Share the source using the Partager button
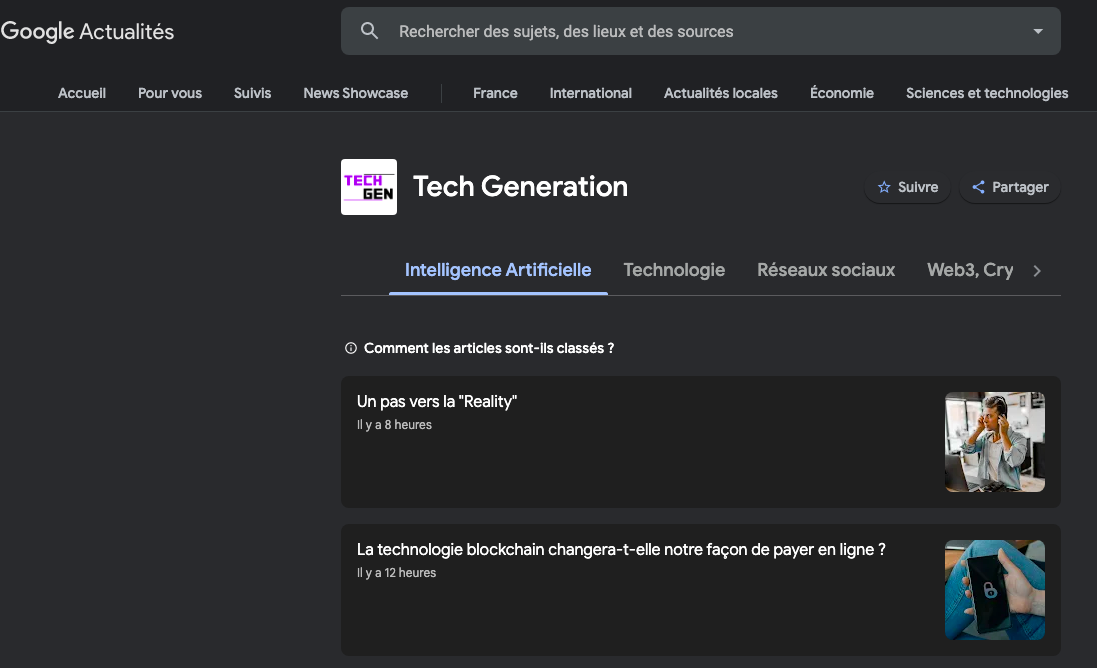This screenshot has width=1097, height=668. (x=1010, y=187)
